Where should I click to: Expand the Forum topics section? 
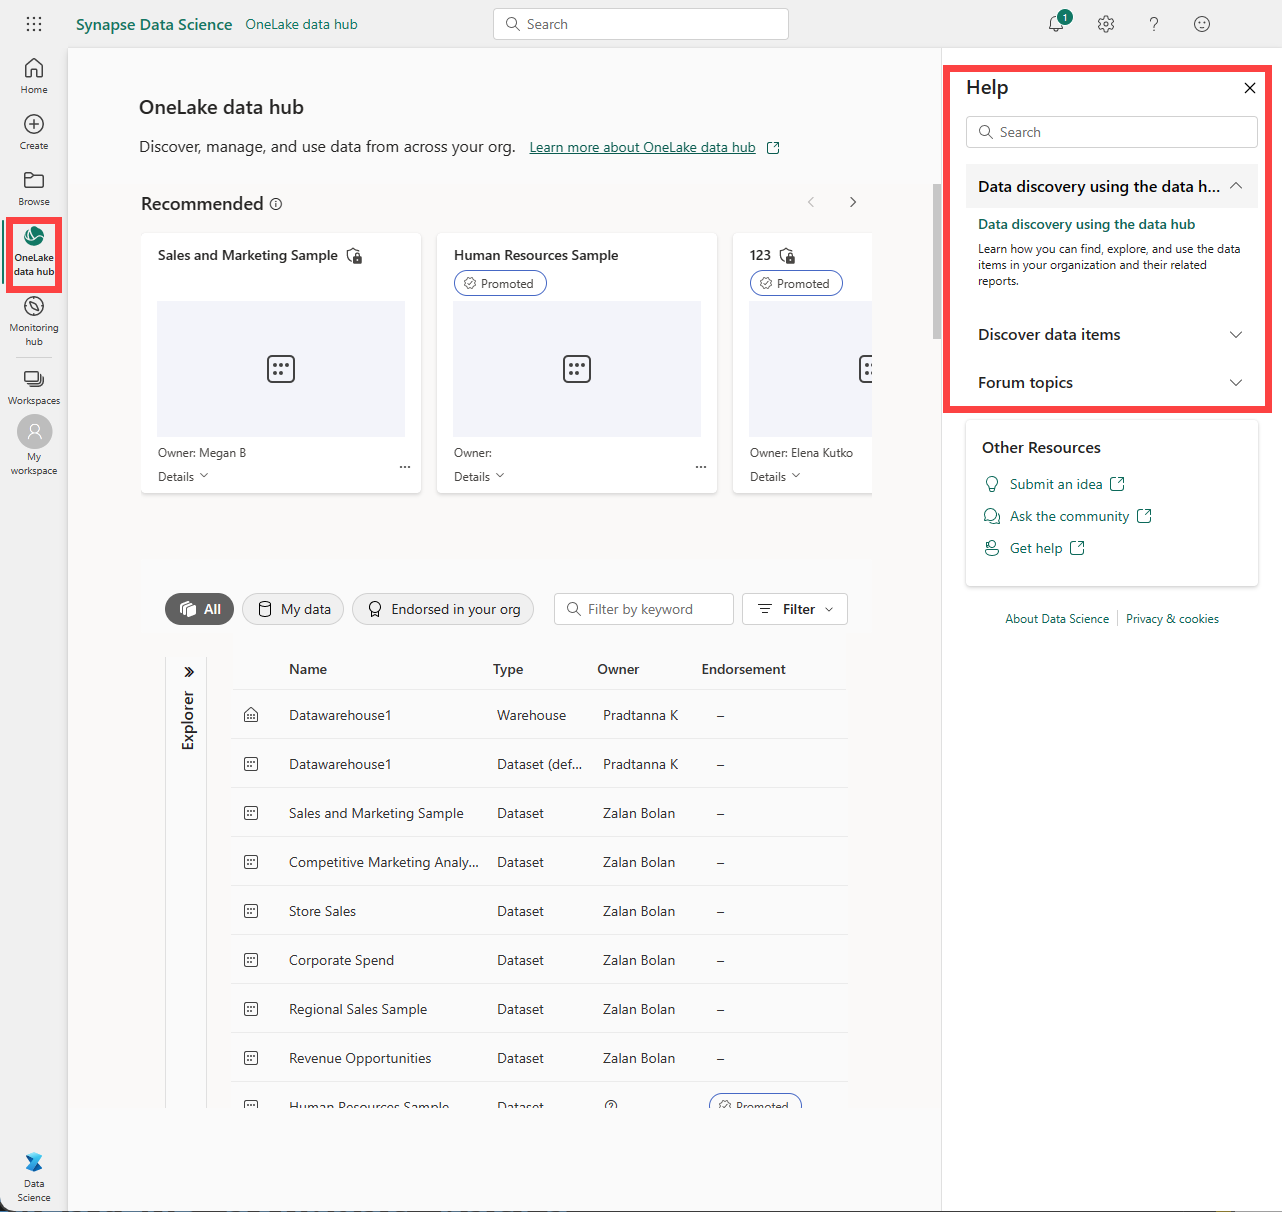click(x=1110, y=382)
